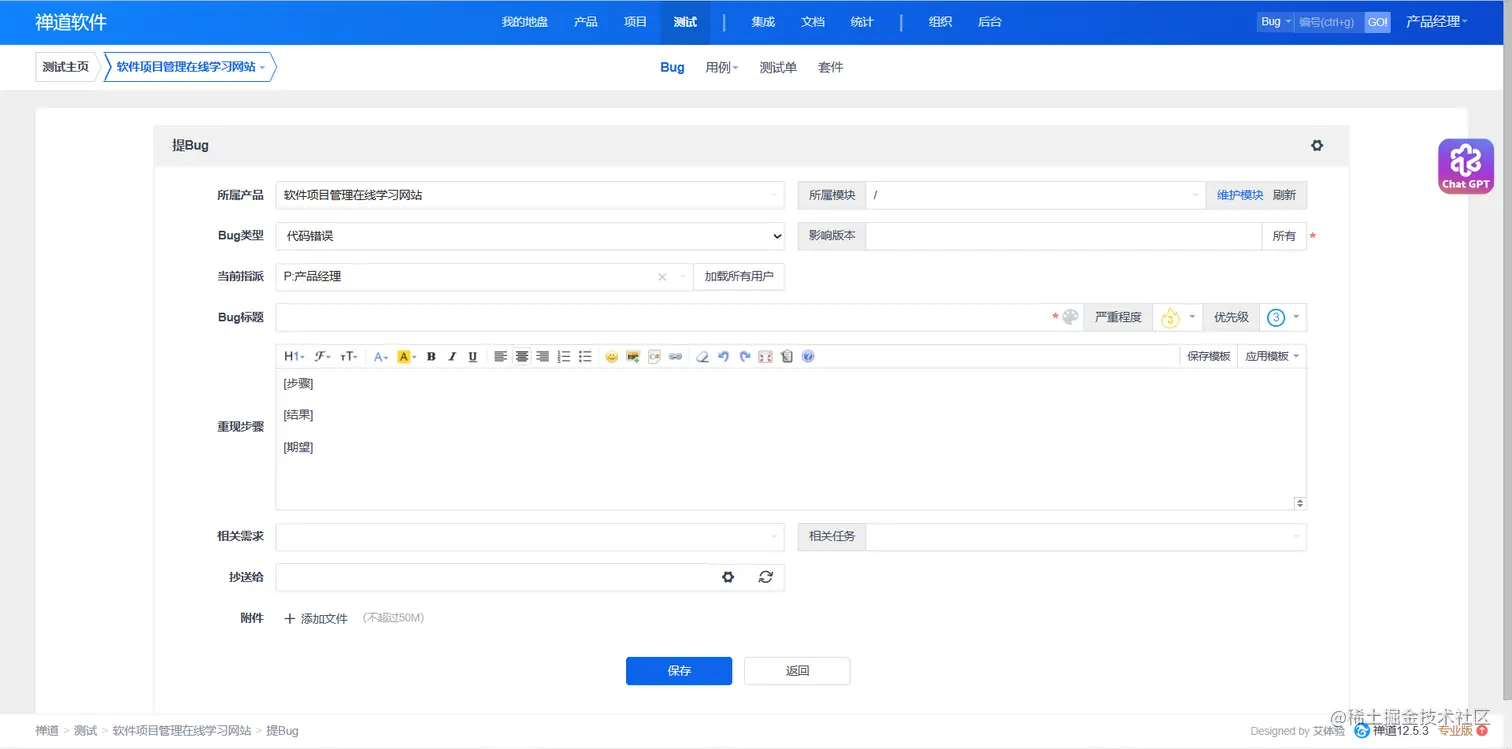This screenshot has height=749, width=1512.
Task: Open the Bug标题 color palette picker
Action: [1070, 317]
